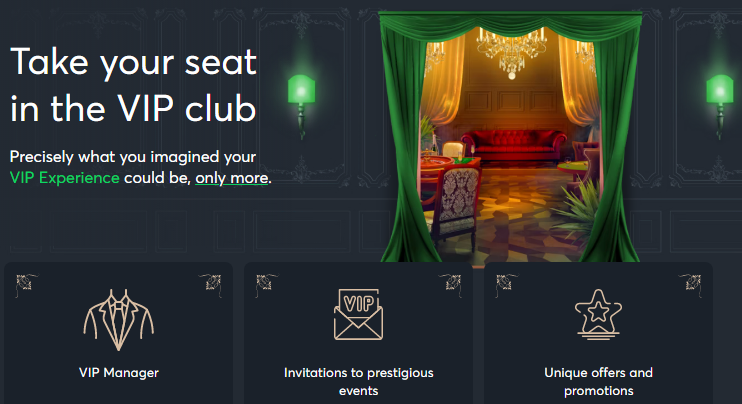Select the "VIP Manager" label
Screen dimensions: 742x404
(x=119, y=373)
